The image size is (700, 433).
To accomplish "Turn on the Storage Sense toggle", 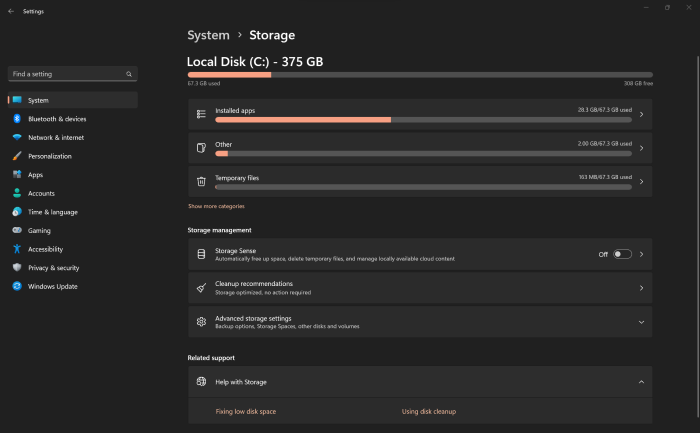I will pyautogui.click(x=622, y=254).
